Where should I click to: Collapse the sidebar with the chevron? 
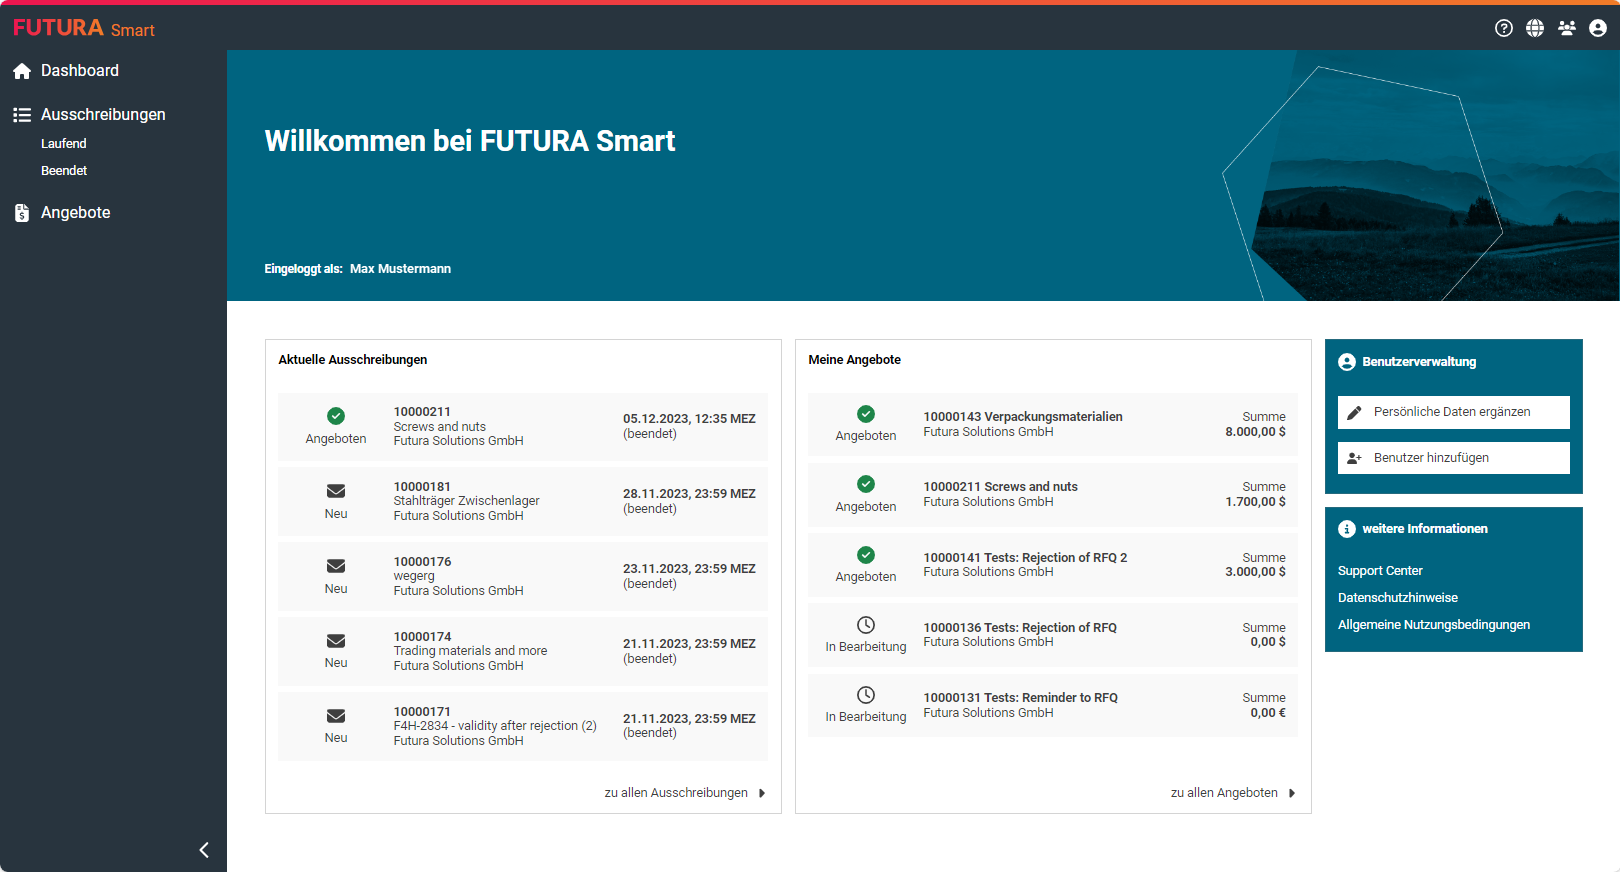[x=204, y=850]
